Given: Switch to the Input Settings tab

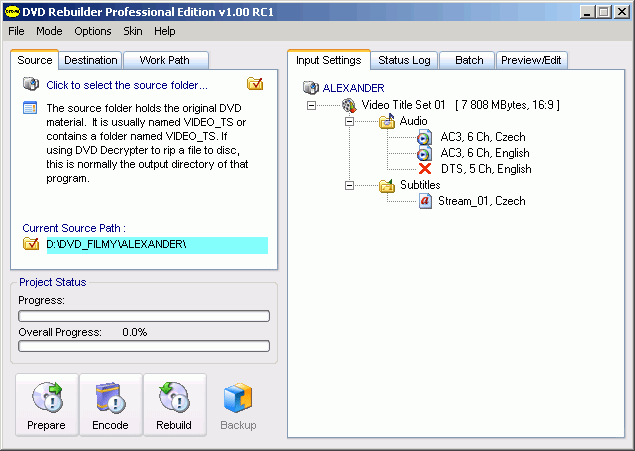Looking at the screenshot, I should (328, 60).
